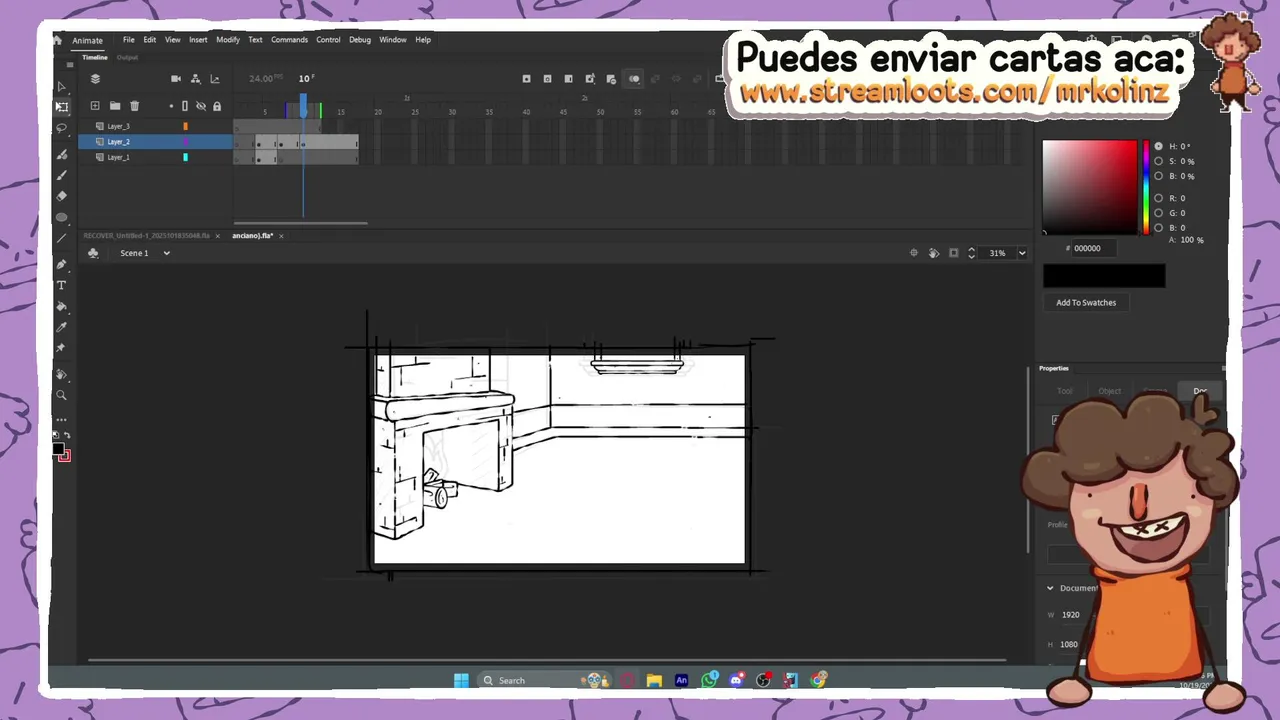The width and height of the screenshot is (1280, 720).
Task: Select the Asset Warp pin tool
Action: click(x=61, y=348)
